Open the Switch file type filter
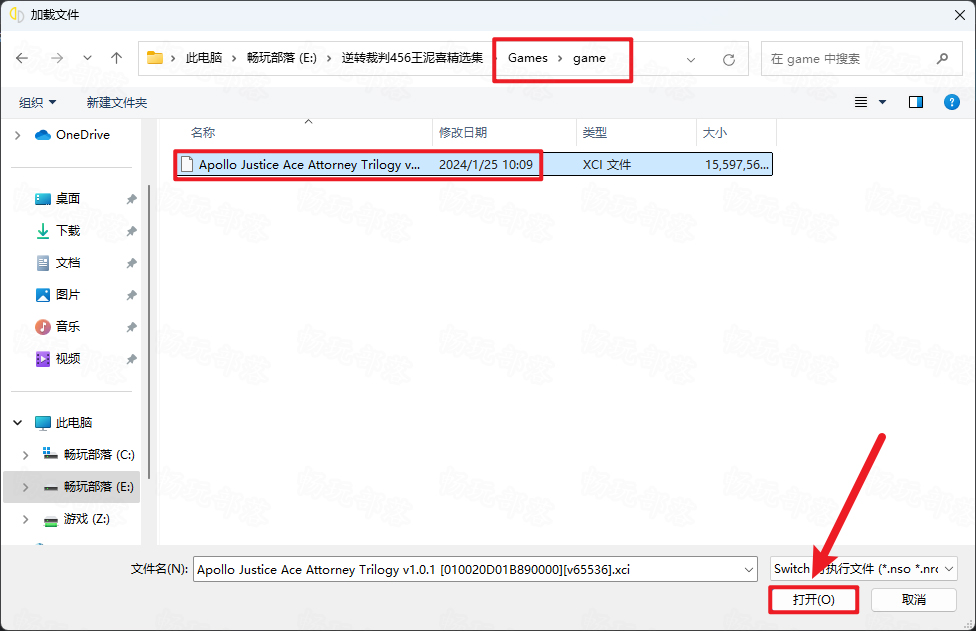Screen dimensions: 976x631 click(863, 569)
